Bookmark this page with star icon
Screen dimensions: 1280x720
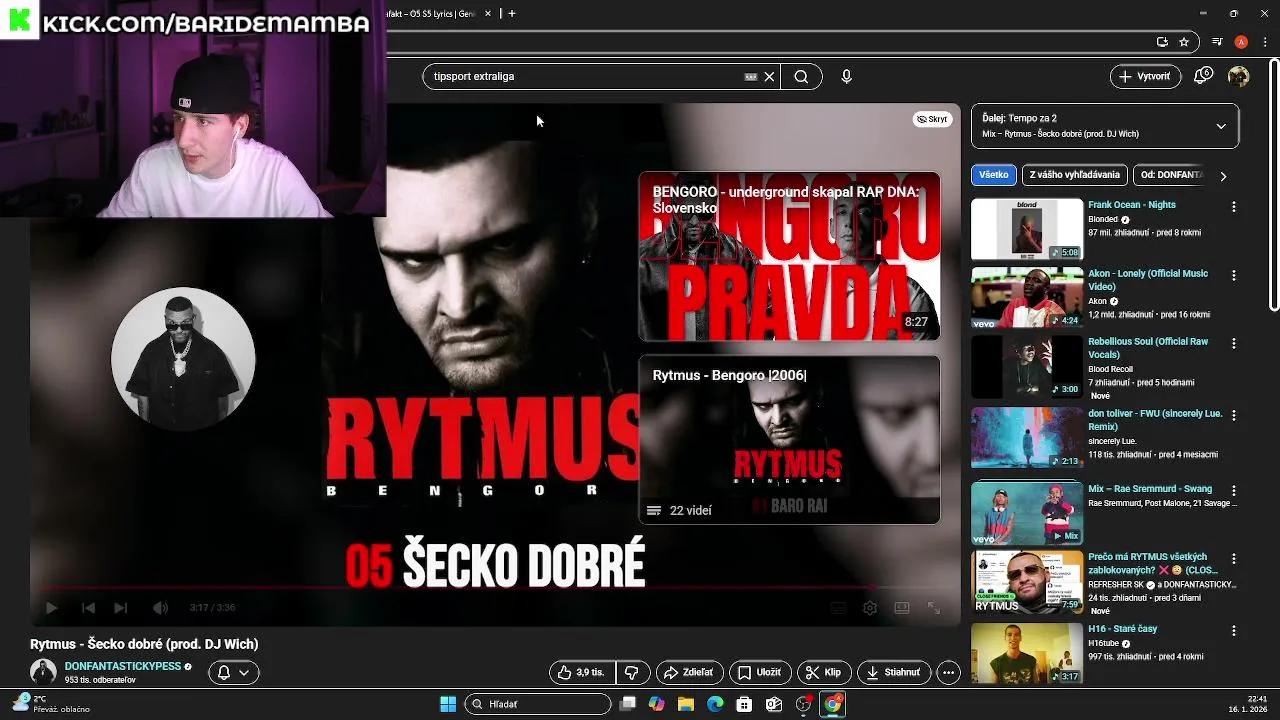[1184, 42]
